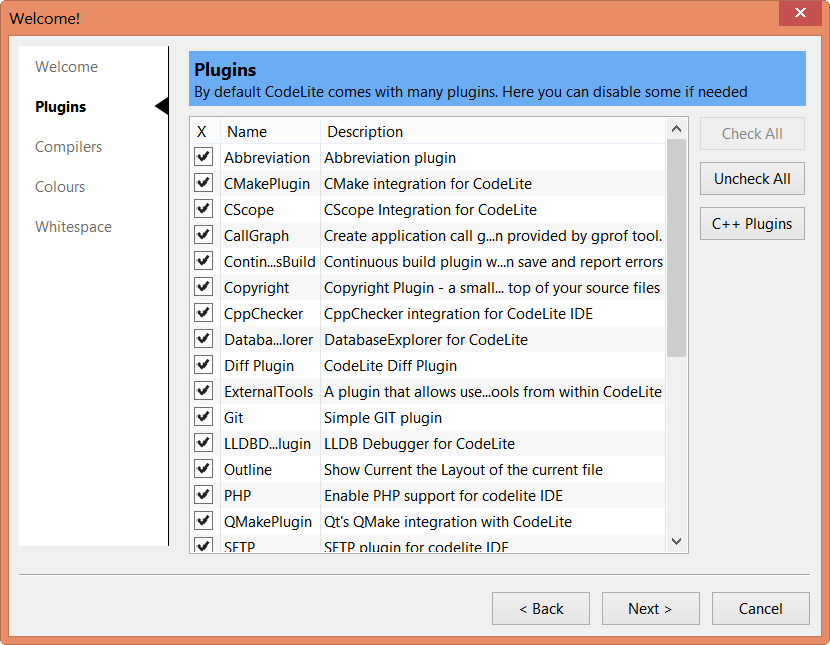Uncheck the Diff Plugin checkbox
The image size is (830, 645).
tap(203, 365)
